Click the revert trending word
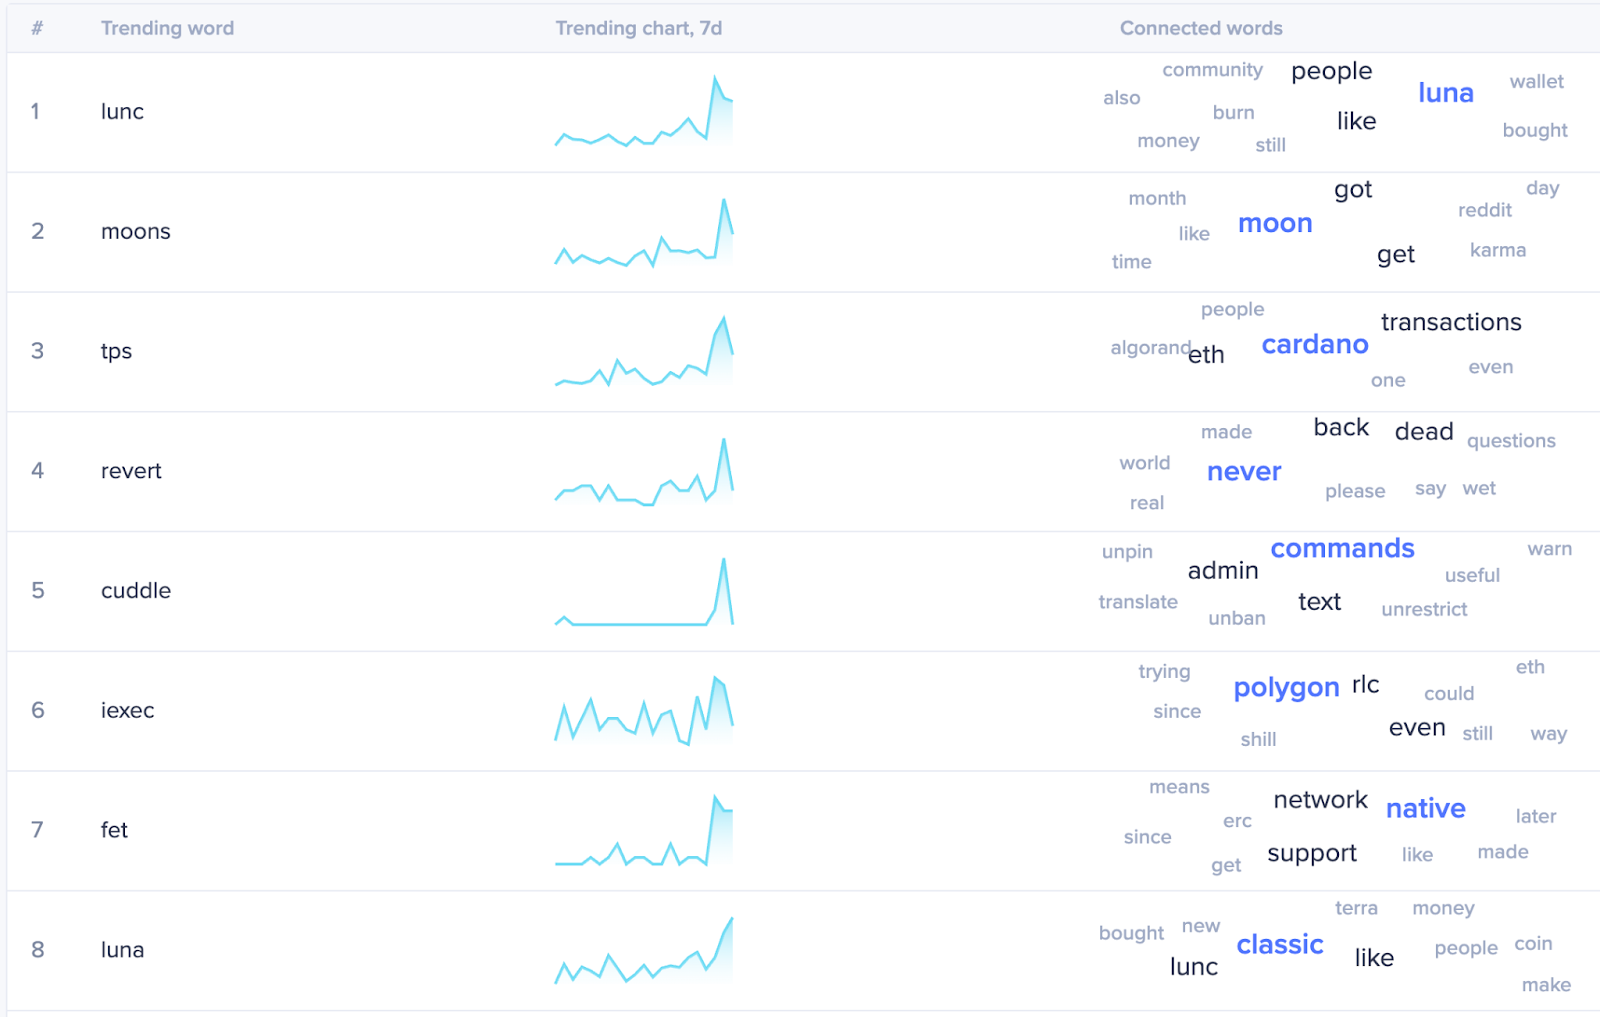The image size is (1600, 1017). pos(131,471)
